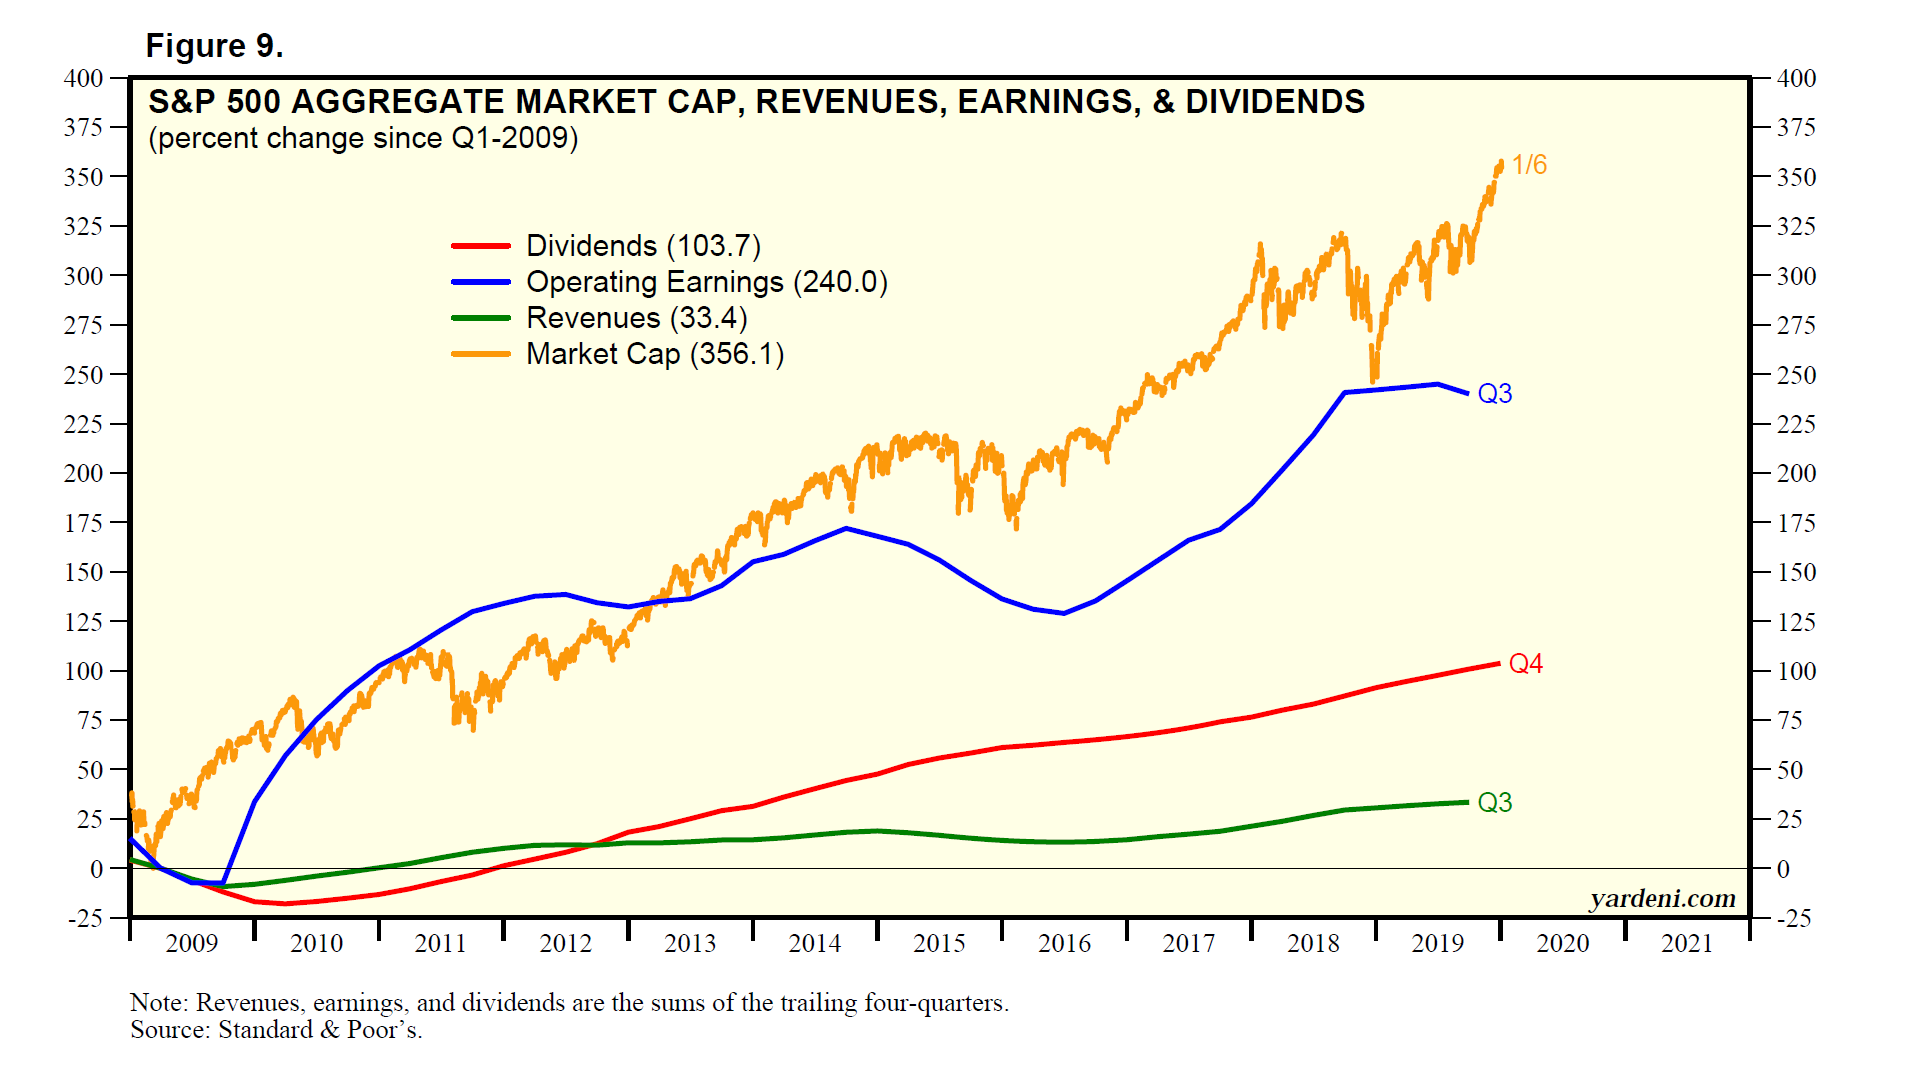
Task: Click the orange 1/6 end label
Action: (1528, 165)
